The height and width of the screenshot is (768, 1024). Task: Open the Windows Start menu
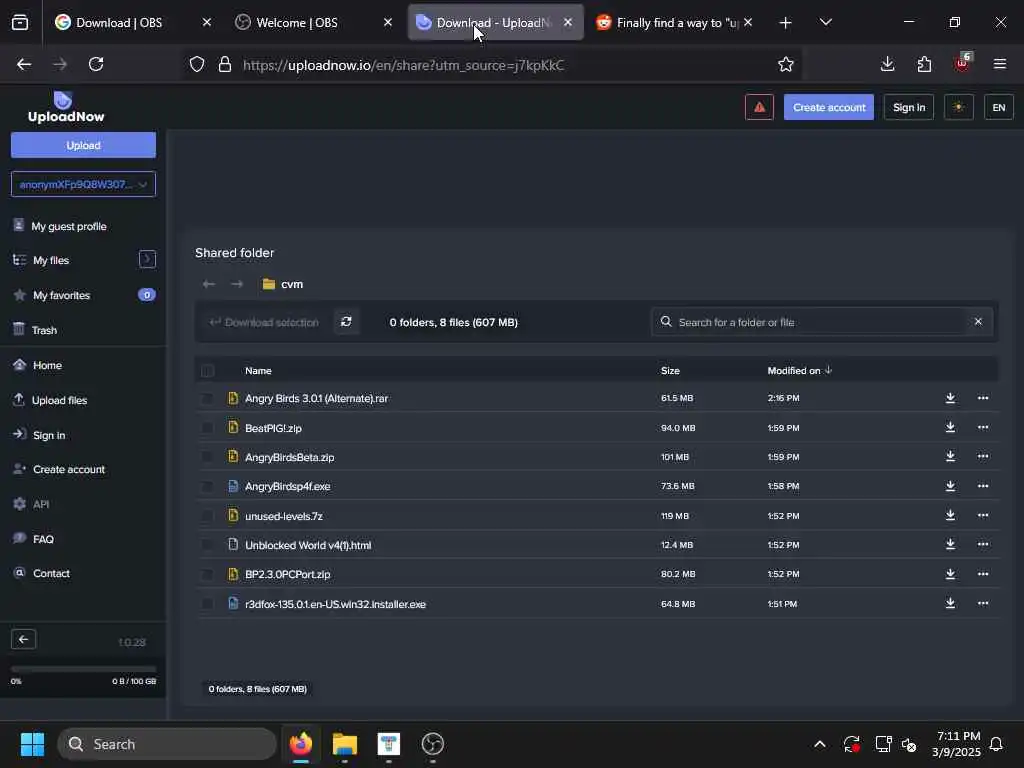point(32,744)
